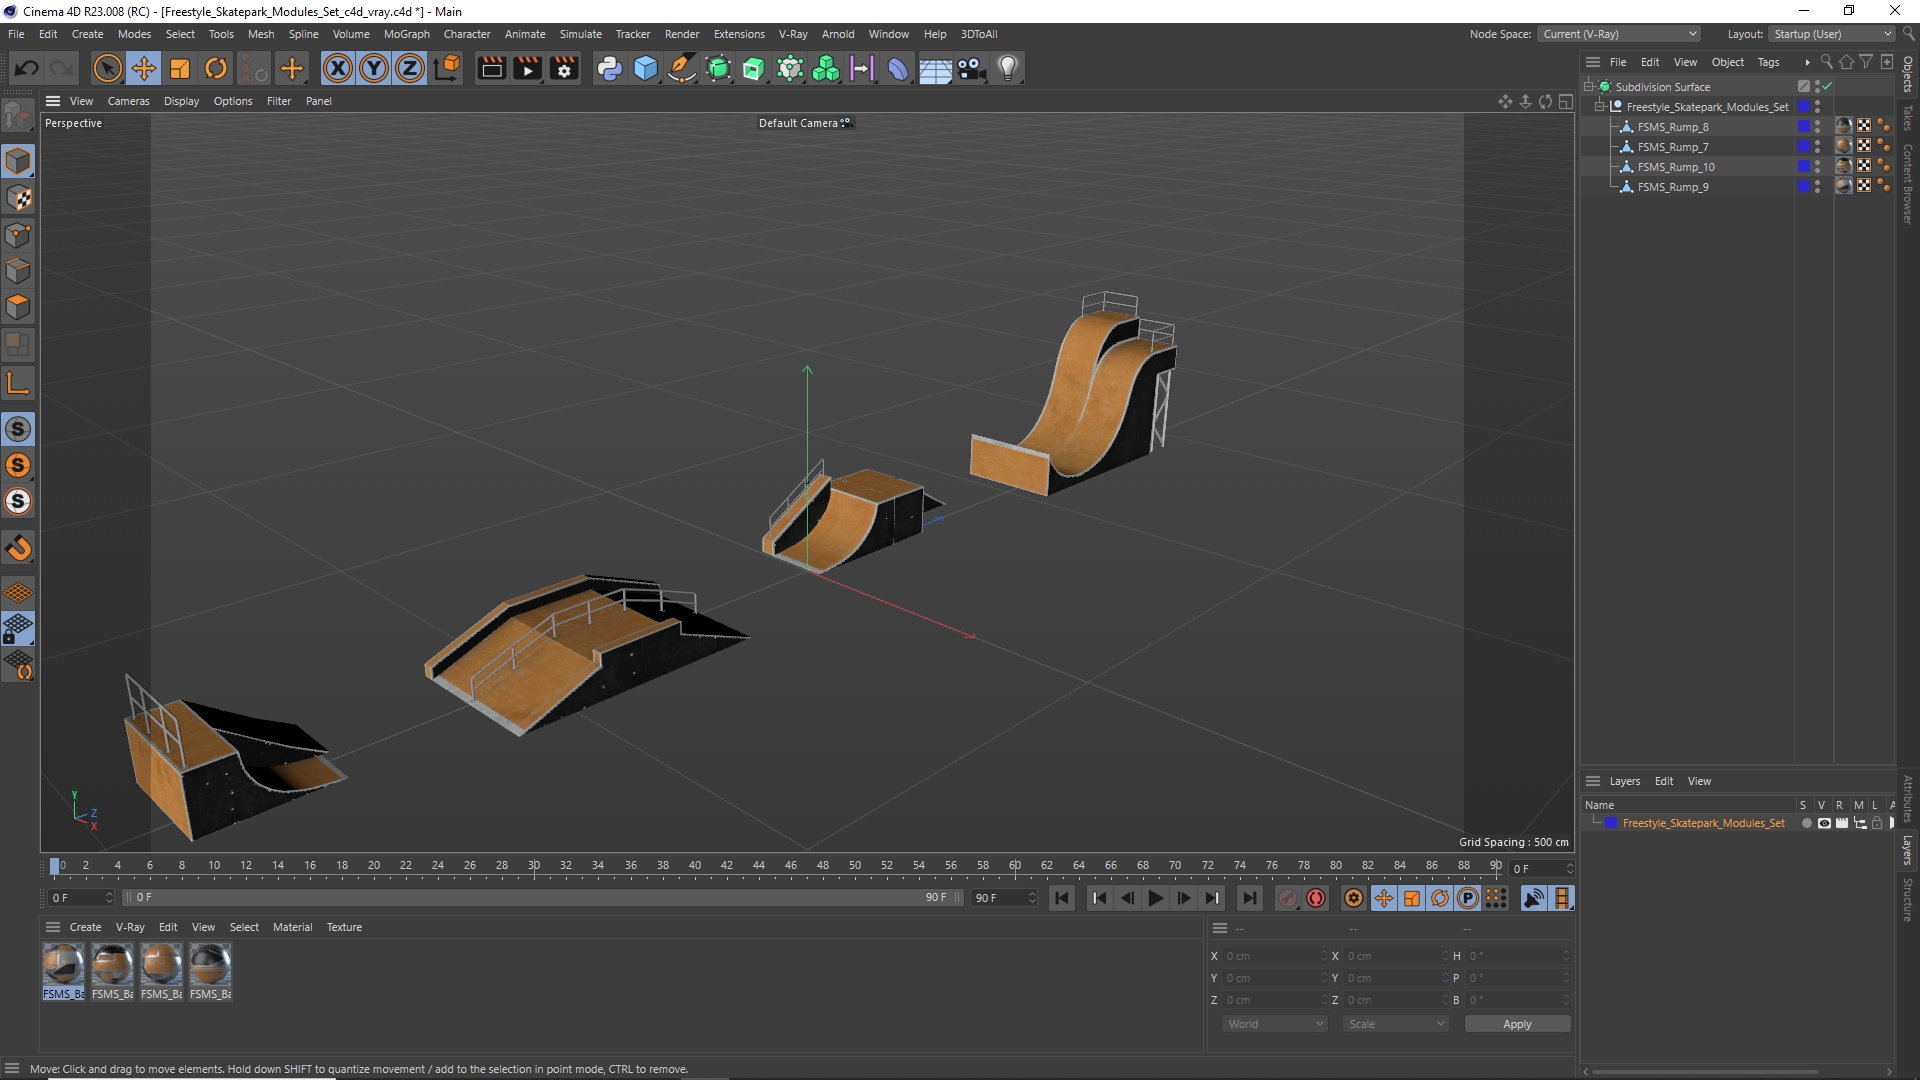Viewport: 1920px width, 1080px height.
Task: Enable Axis (L-shaped) mode tool
Action: [x=18, y=383]
